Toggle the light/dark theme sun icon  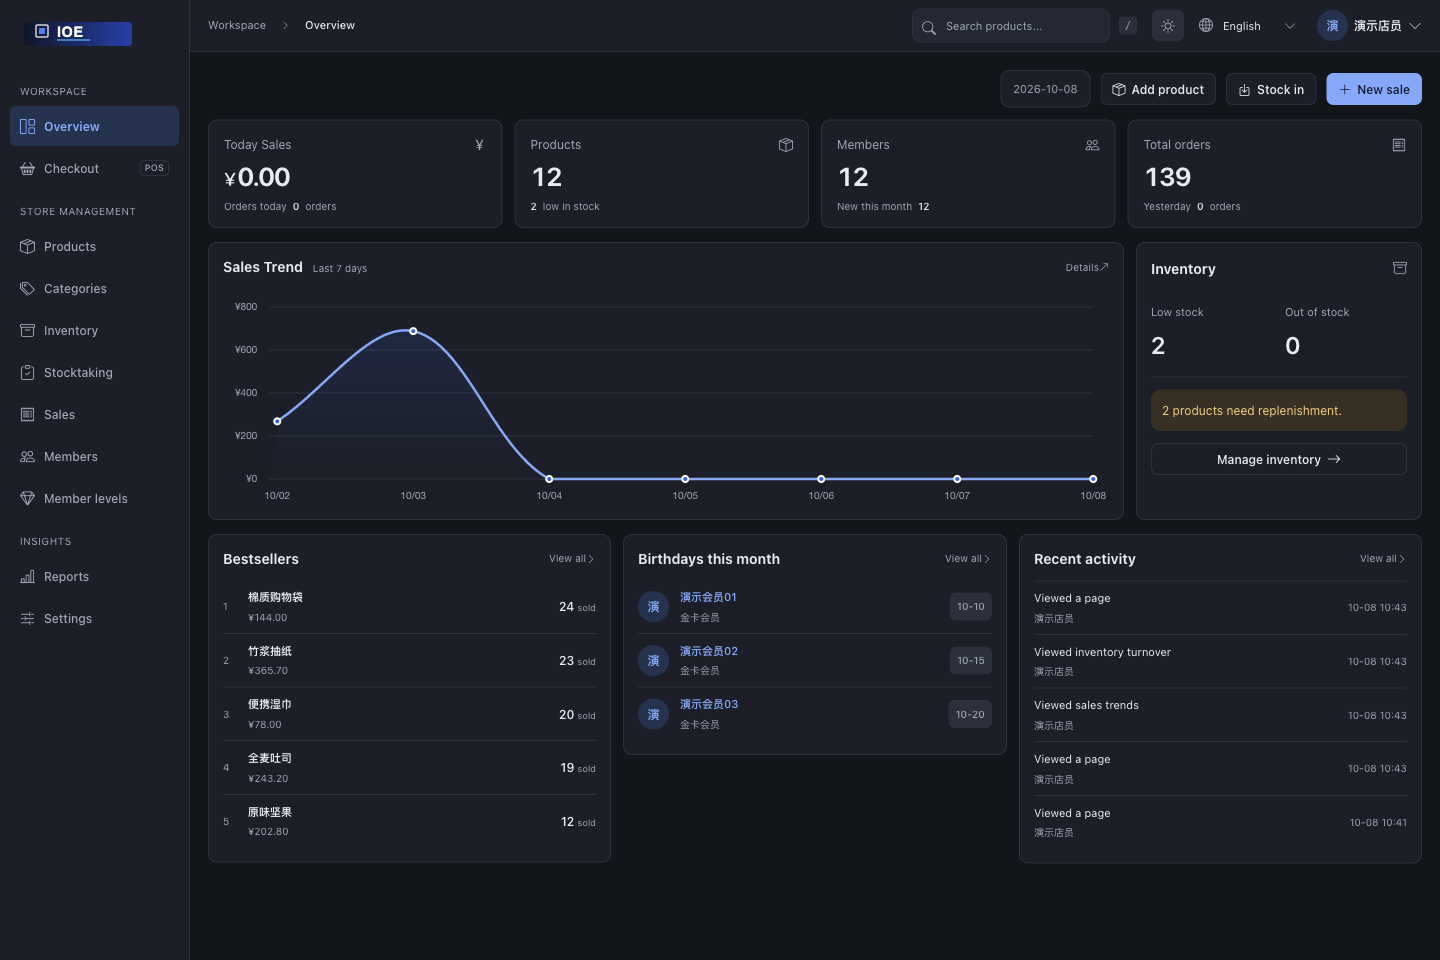(1168, 26)
